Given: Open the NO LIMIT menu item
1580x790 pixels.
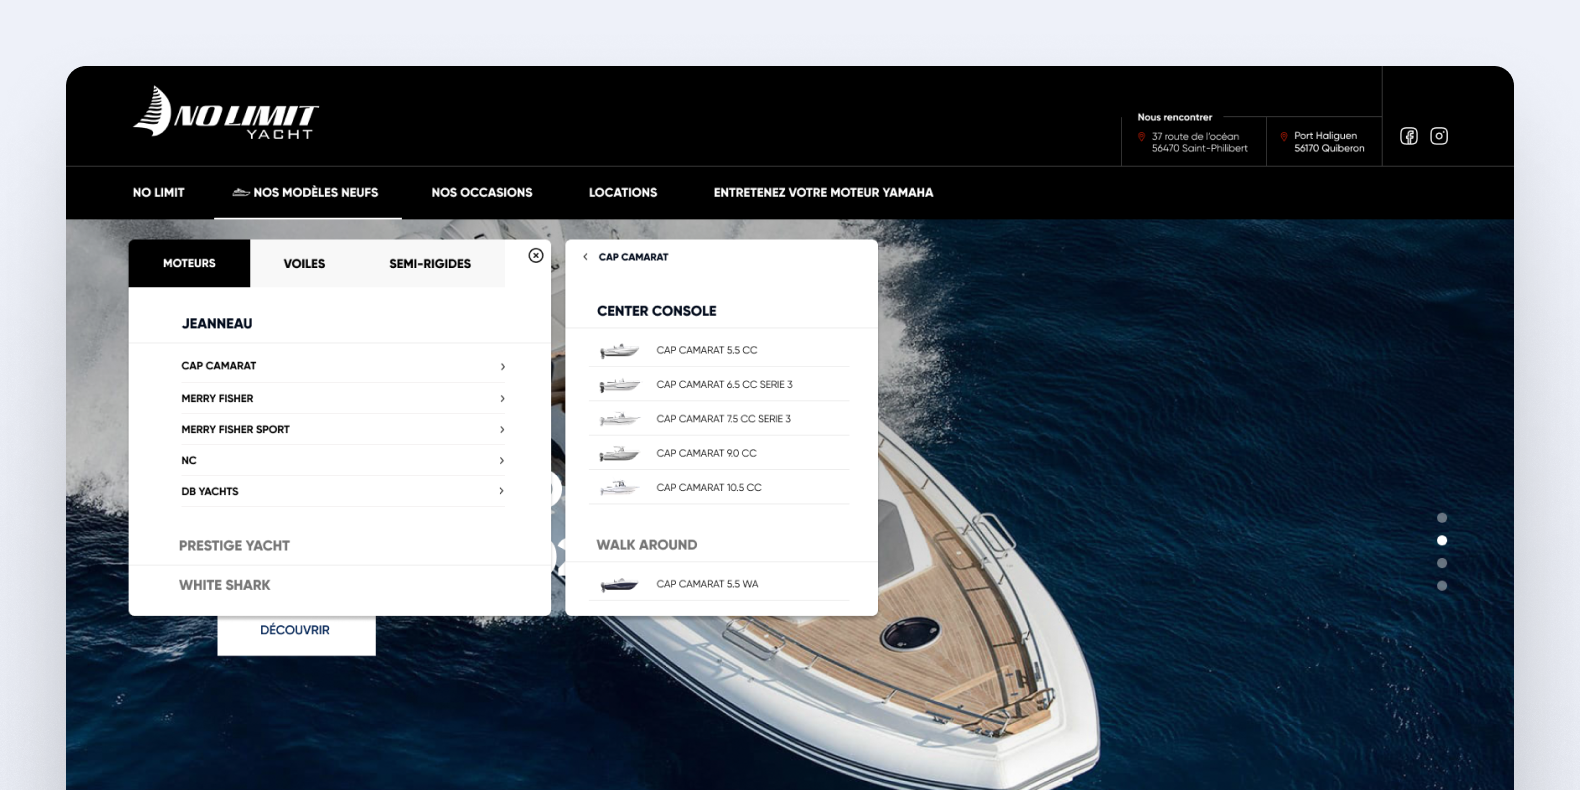Looking at the screenshot, I should [x=159, y=192].
